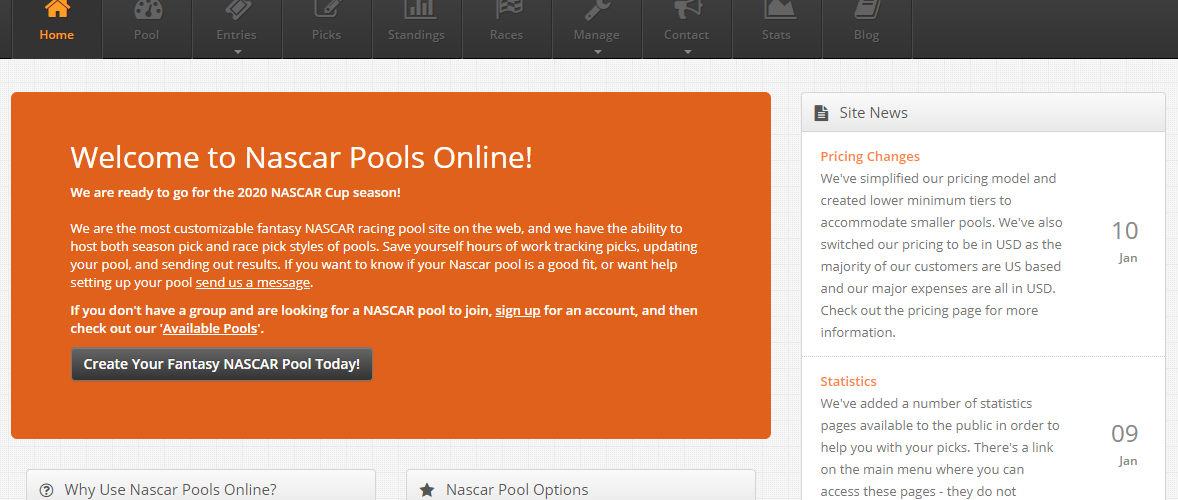Expand the Manage dropdown arrow
This screenshot has height=500, width=1178.
[x=597, y=52]
